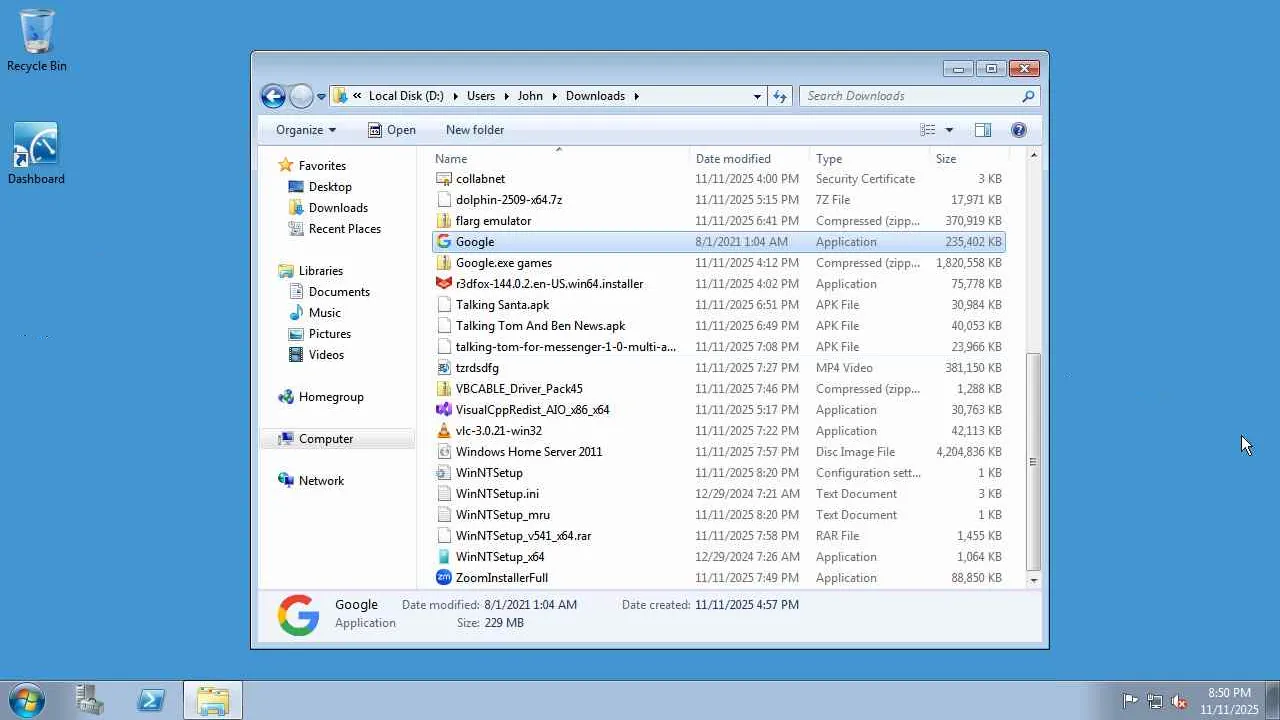Image resolution: width=1280 pixels, height=720 pixels.
Task: Sort files by Date modified column
Action: point(750,159)
